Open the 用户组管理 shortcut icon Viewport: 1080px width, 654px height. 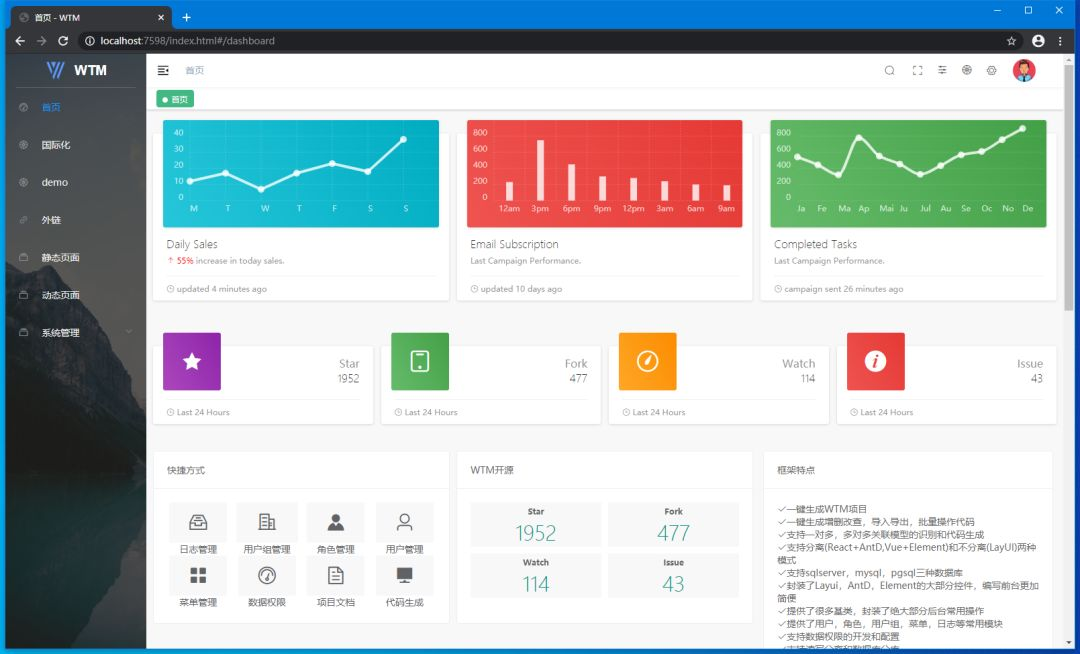267,523
